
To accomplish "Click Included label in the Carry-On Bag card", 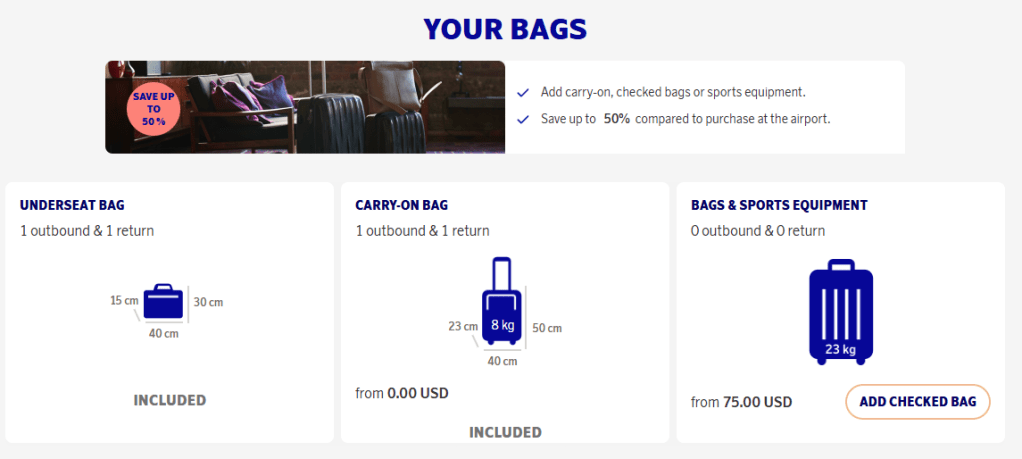I will click(x=505, y=432).
